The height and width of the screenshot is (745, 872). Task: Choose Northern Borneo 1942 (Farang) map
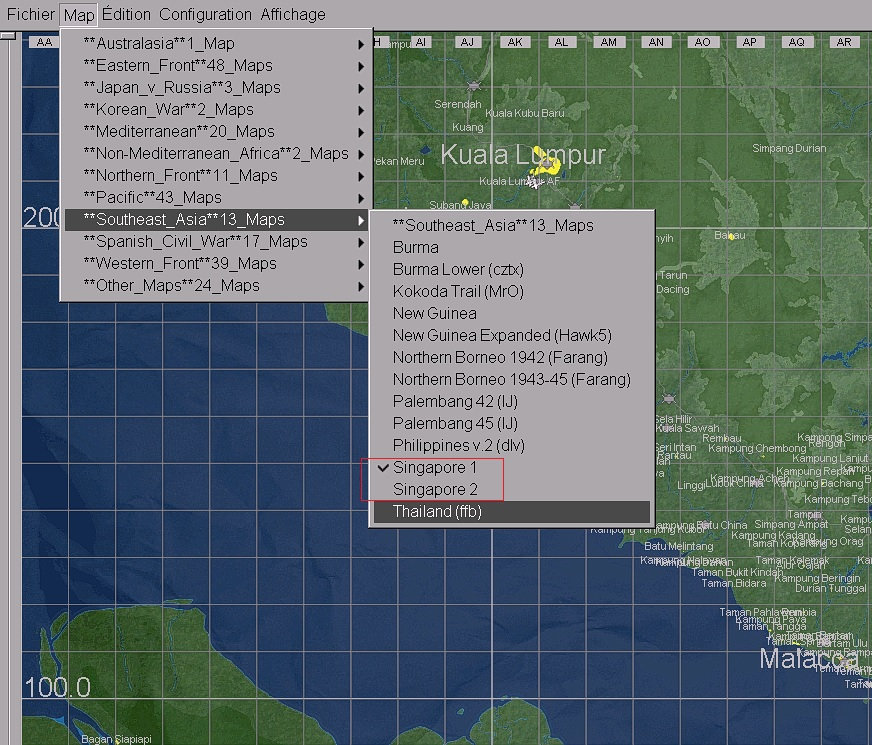click(512, 357)
